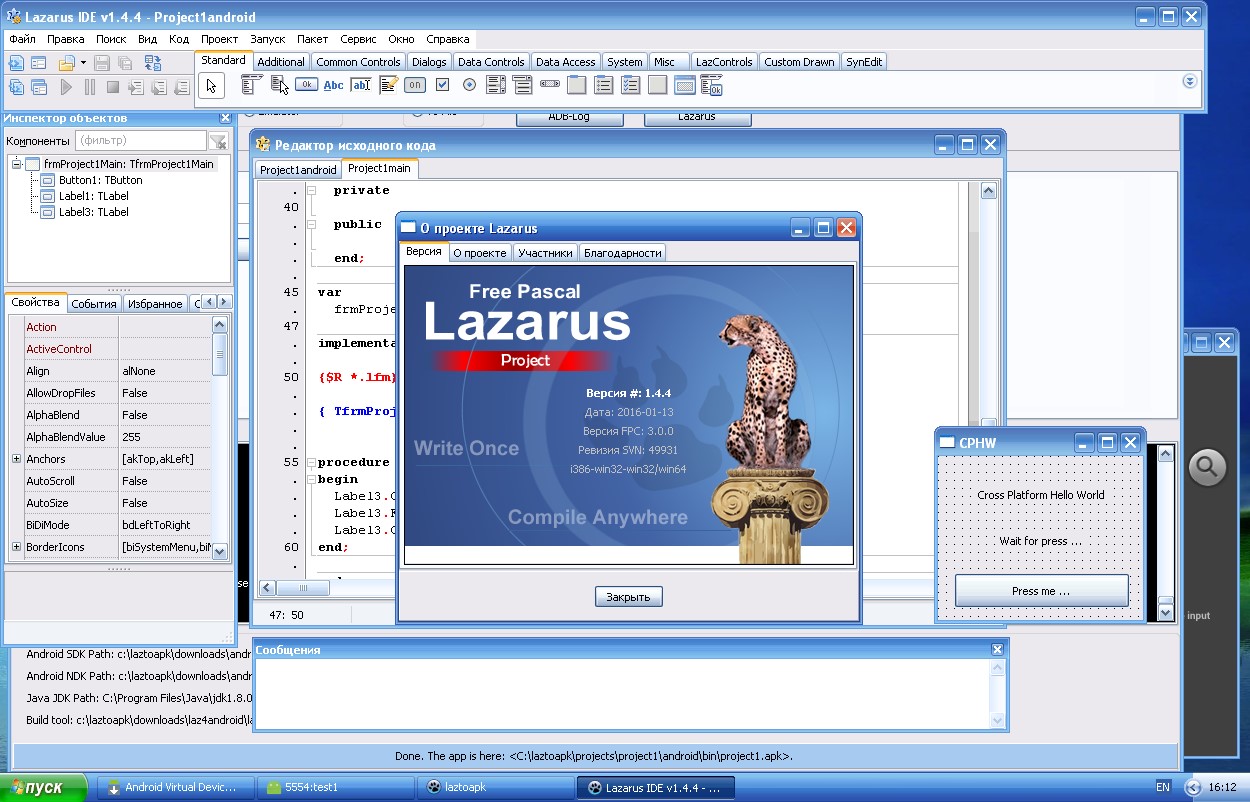This screenshot has height=802, width=1250.
Task: Switch to the События inspector tab
Action: point(94,304)
